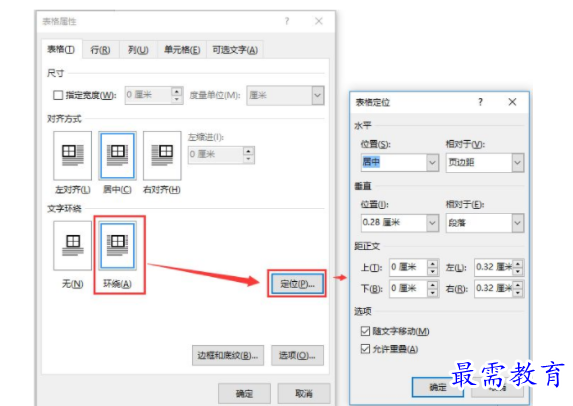Switch to the 行 tab

point(100,50)
